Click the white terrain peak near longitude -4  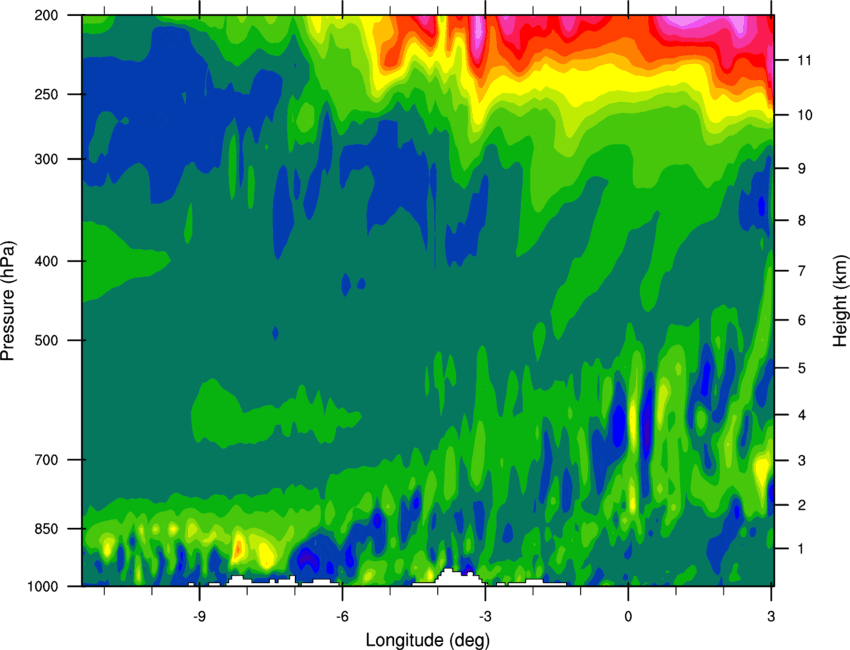[x=449, y=576]
